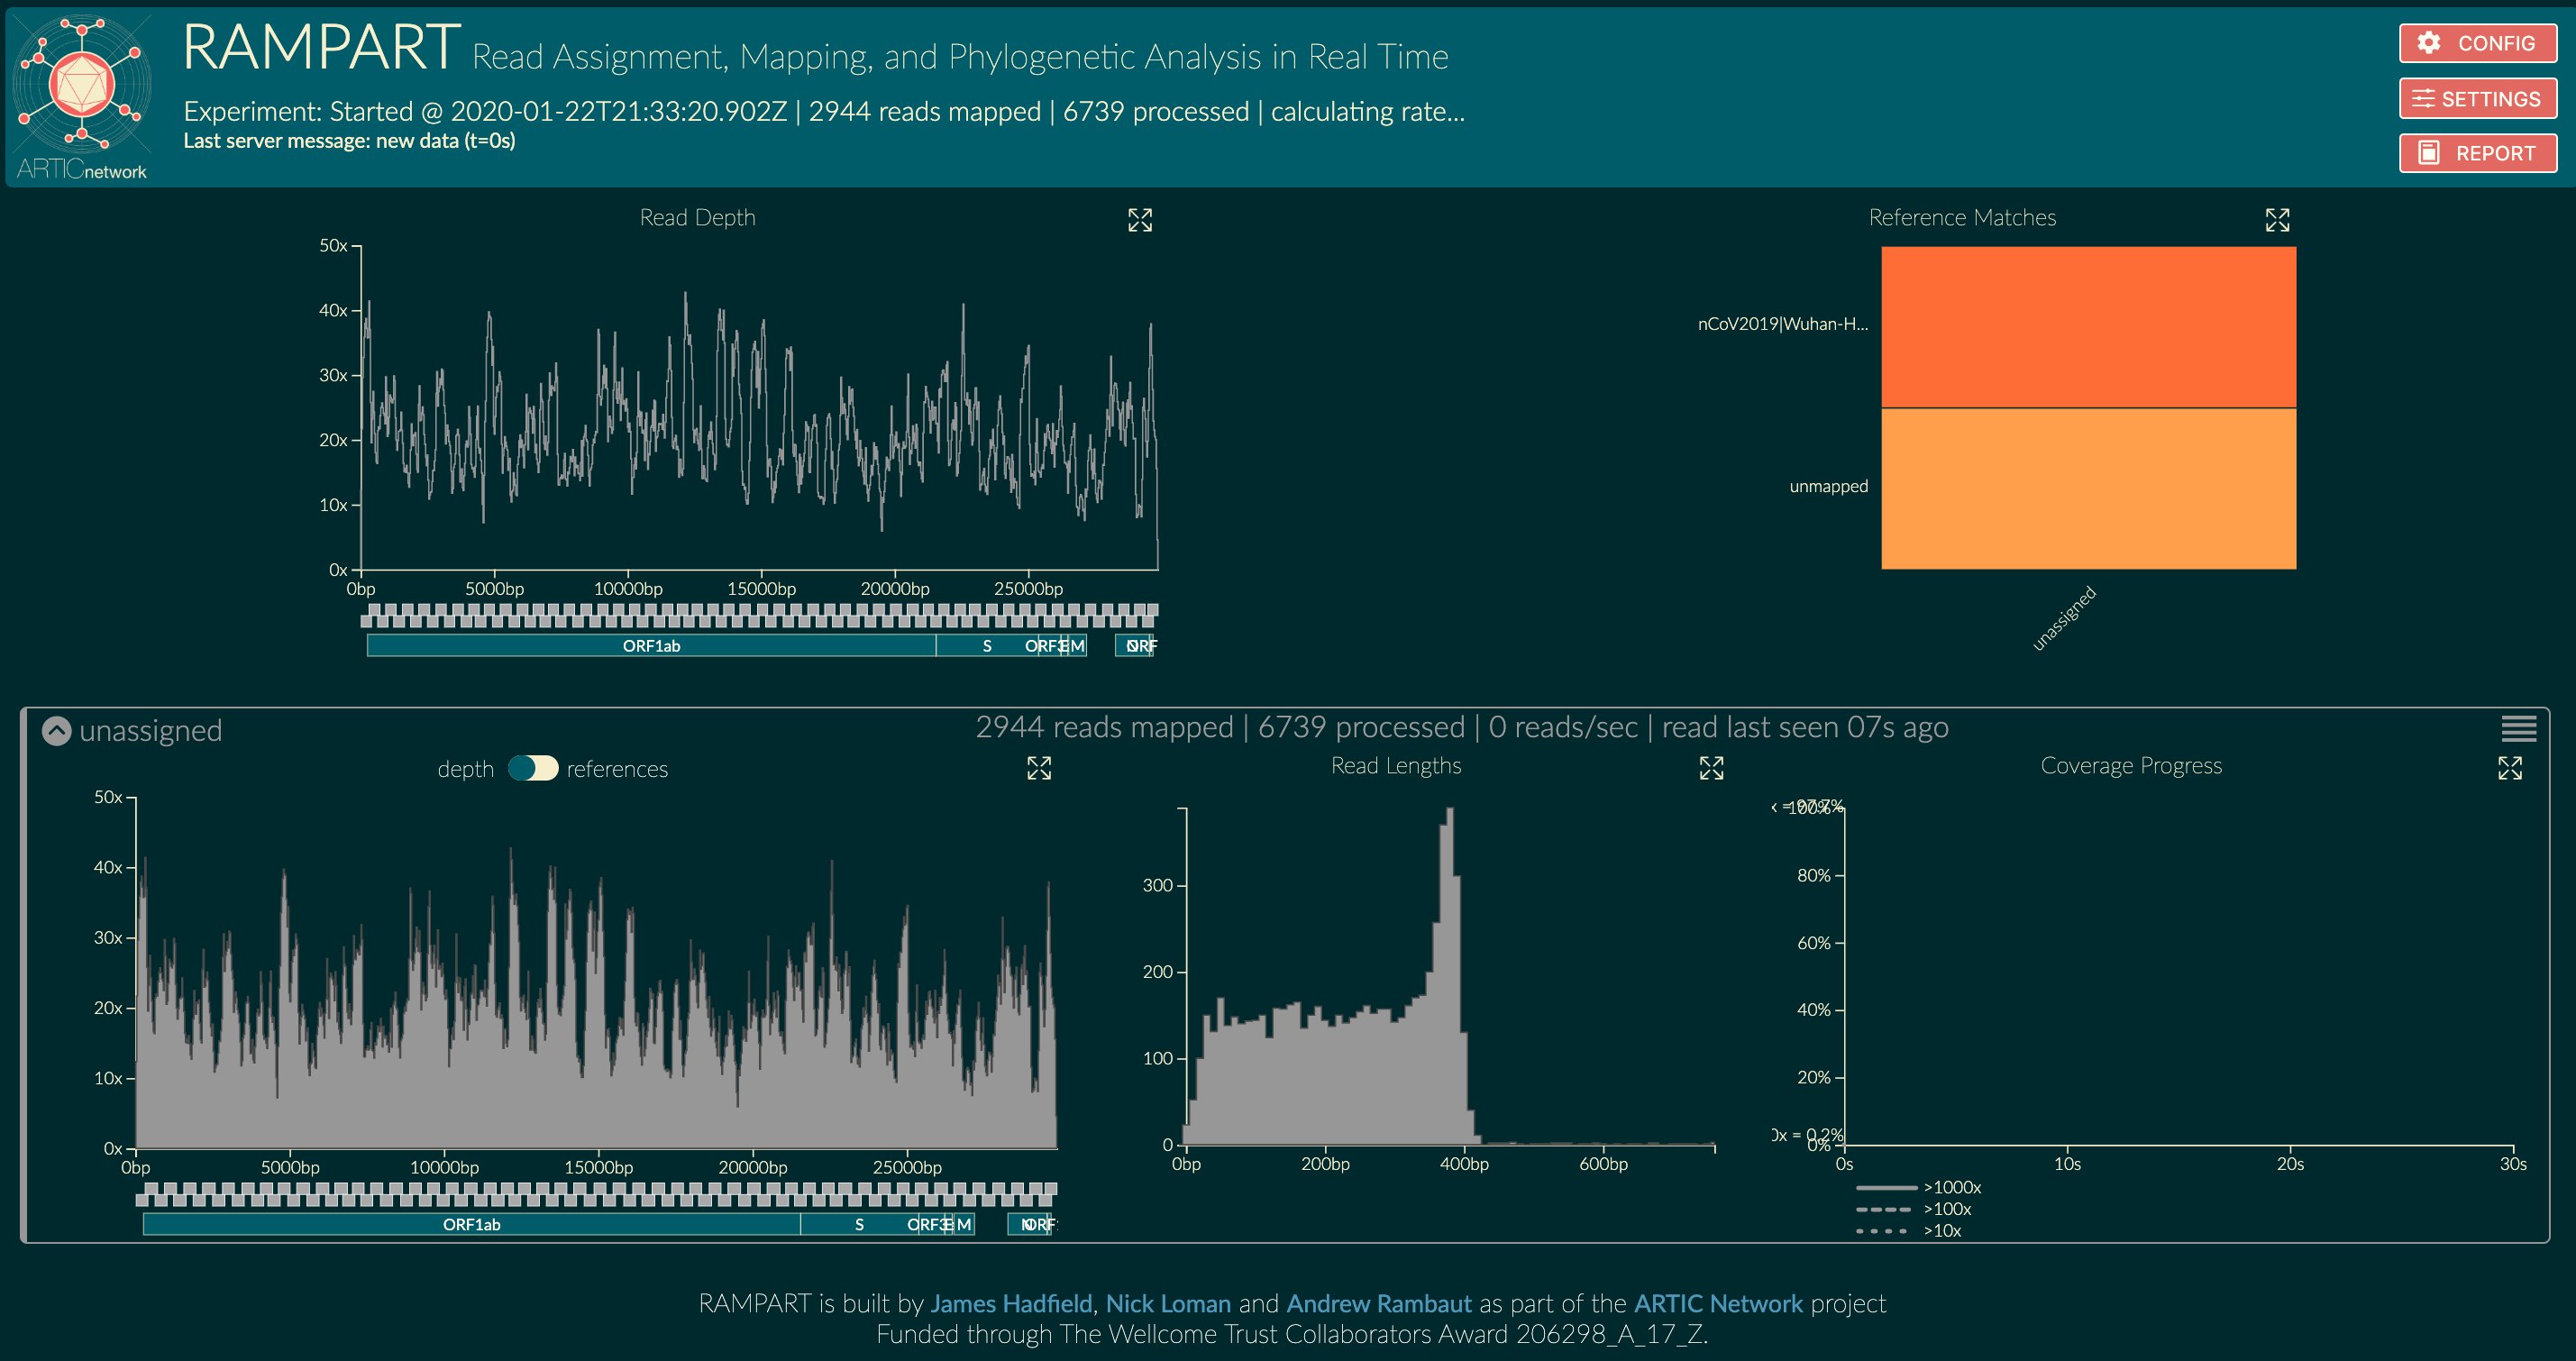
Task: Open the REPORT view
Action: click(x=2477, y=153)
